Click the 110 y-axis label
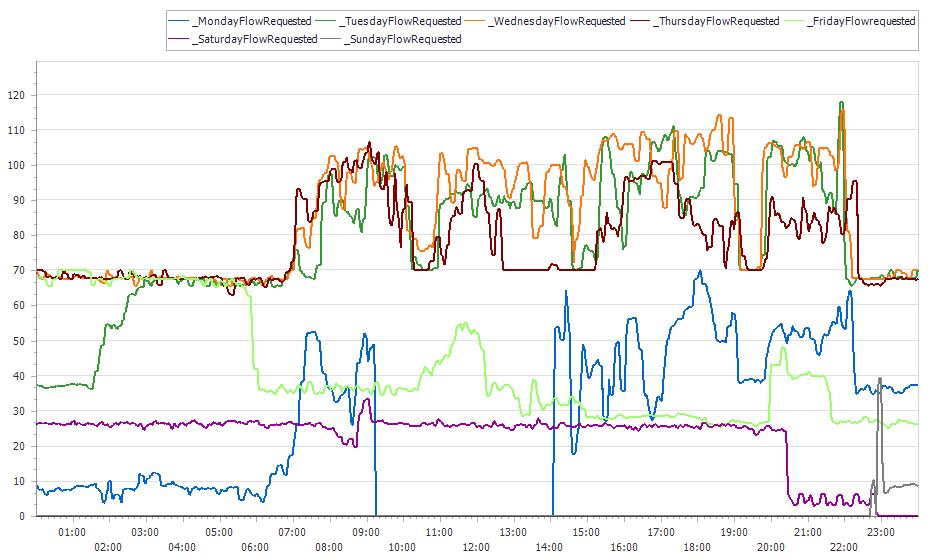Image resolution: width=928 pixels, height=559 pixels. (x=17, y=130)
